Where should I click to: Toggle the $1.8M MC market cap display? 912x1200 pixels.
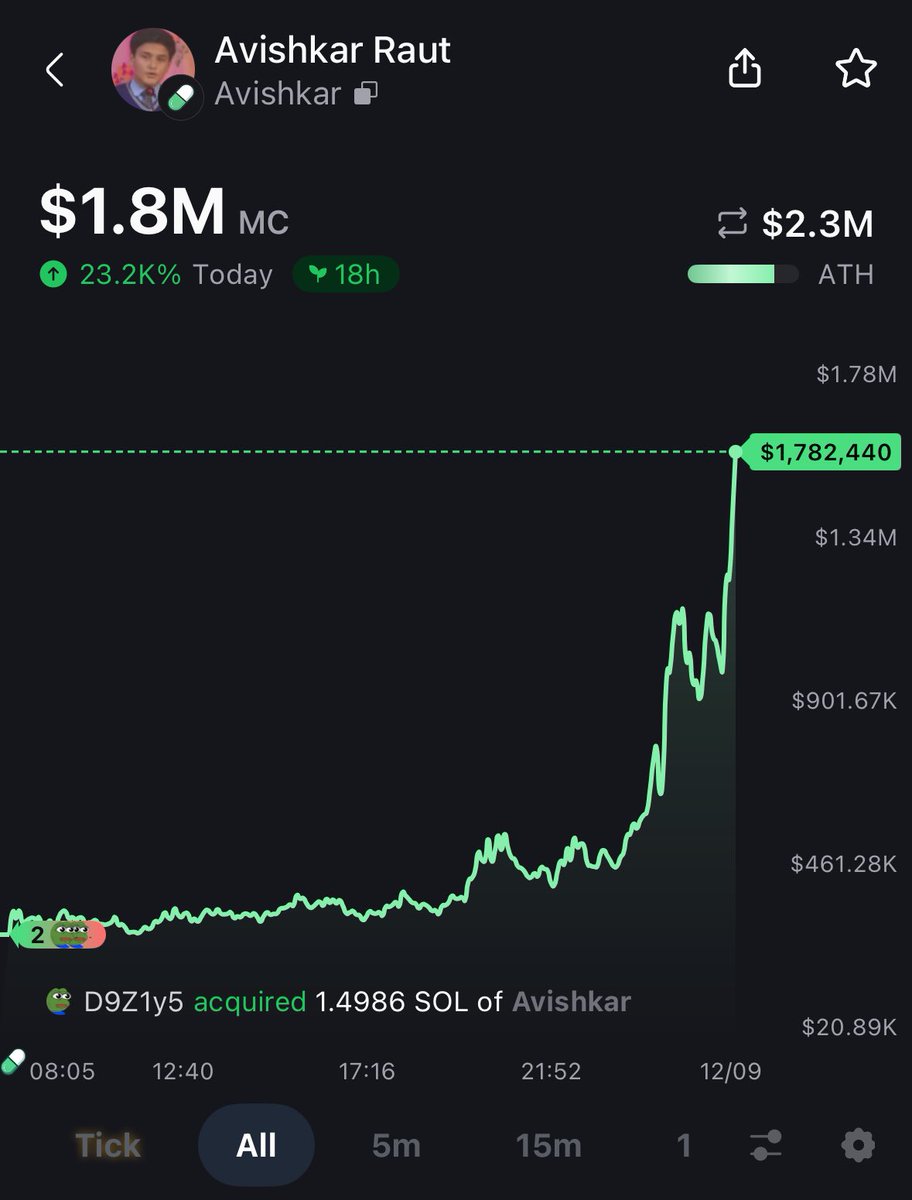(164, 212)
